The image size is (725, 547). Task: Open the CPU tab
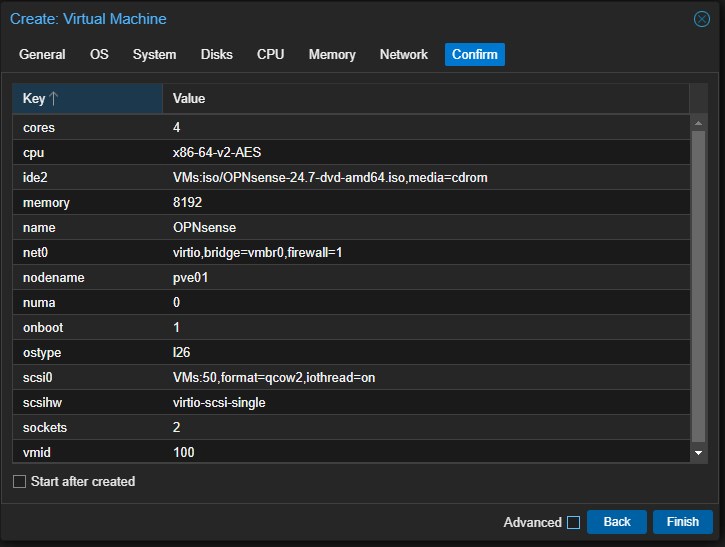click(270, 55)
